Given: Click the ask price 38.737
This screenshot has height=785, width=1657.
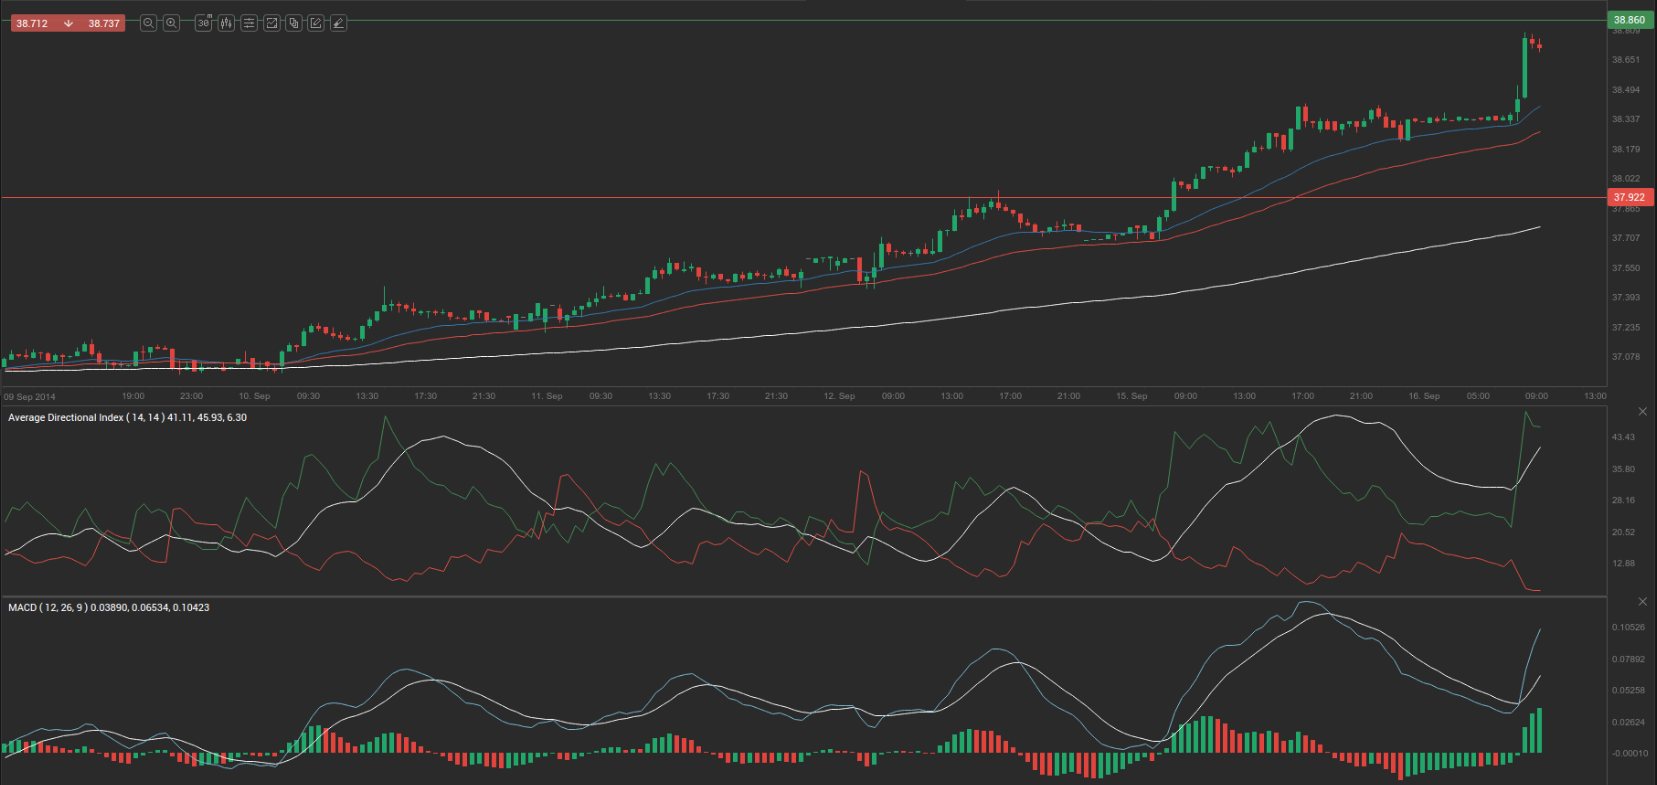Looking at the screenshot, I should click(104, 23).
